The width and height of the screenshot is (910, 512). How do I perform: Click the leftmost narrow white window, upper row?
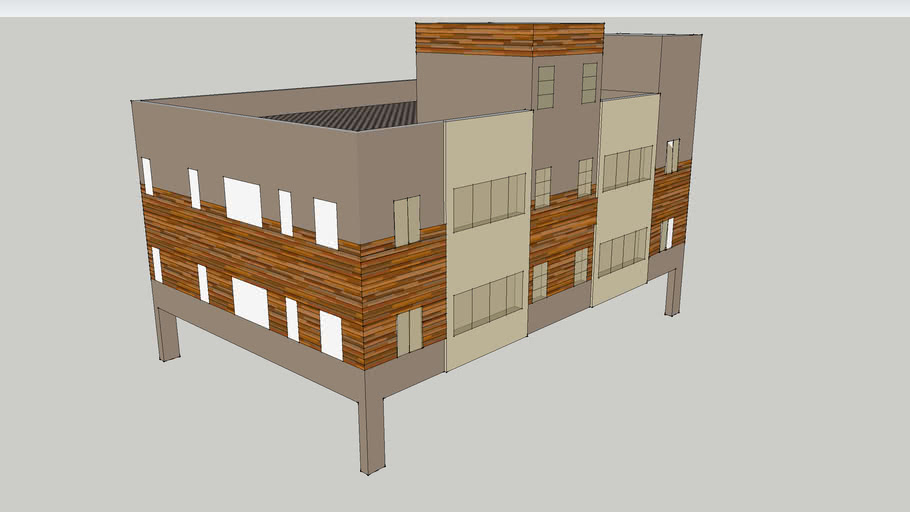(x=147, y=176)
